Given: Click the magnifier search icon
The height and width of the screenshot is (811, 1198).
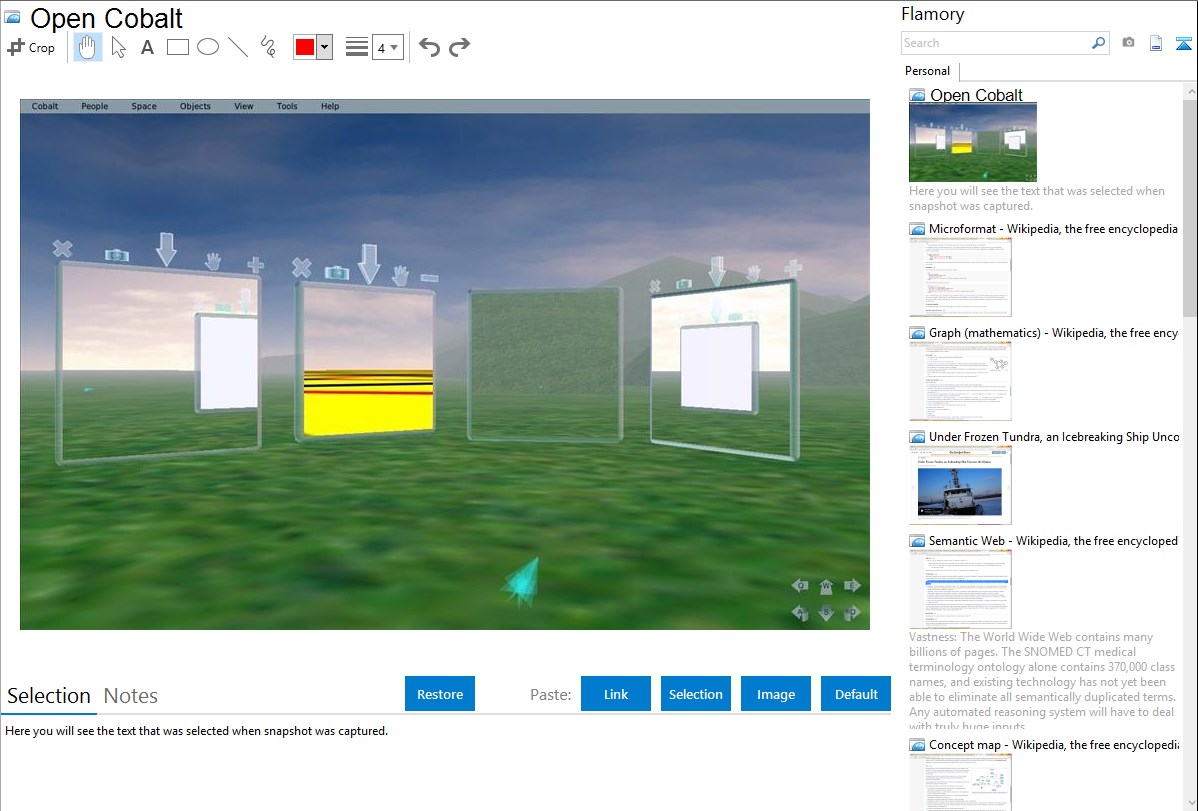Looking at the screenshot, I should [1099, 43].
